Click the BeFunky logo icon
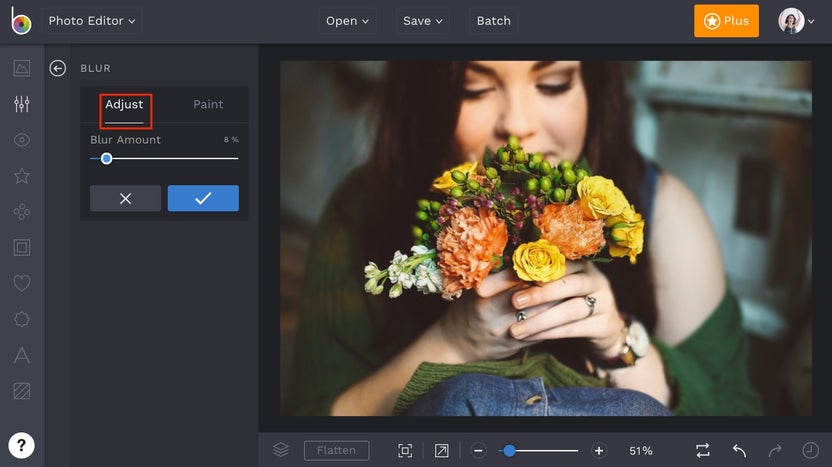 pos(21,21)
